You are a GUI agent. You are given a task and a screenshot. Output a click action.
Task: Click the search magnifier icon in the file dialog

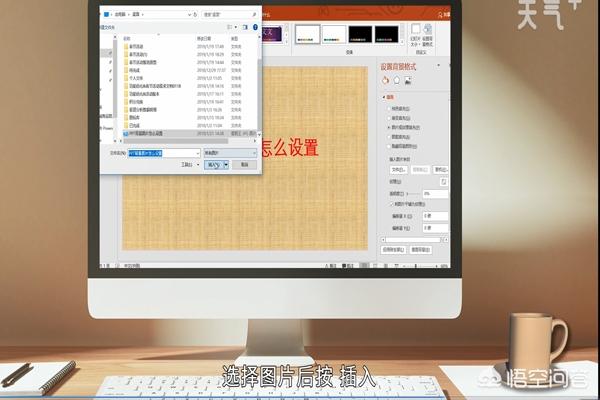tap(254, 15)
